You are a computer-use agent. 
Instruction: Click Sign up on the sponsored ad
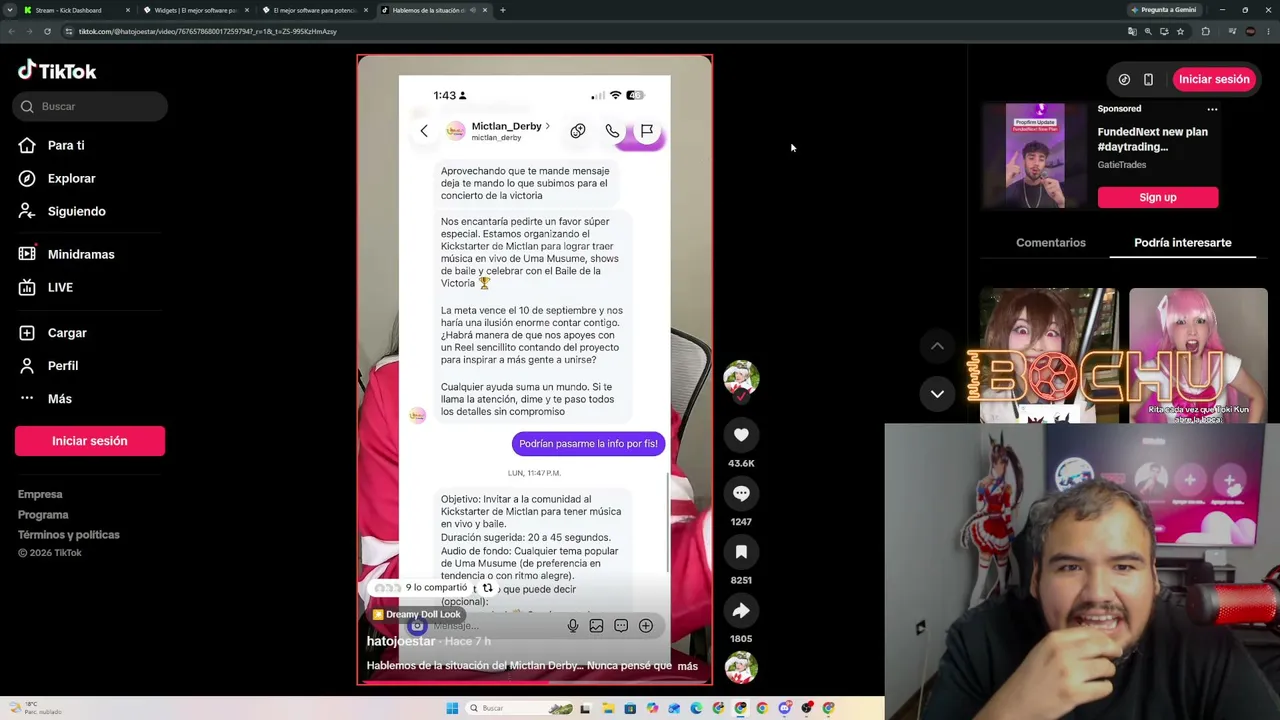[x=1158, y=197]
